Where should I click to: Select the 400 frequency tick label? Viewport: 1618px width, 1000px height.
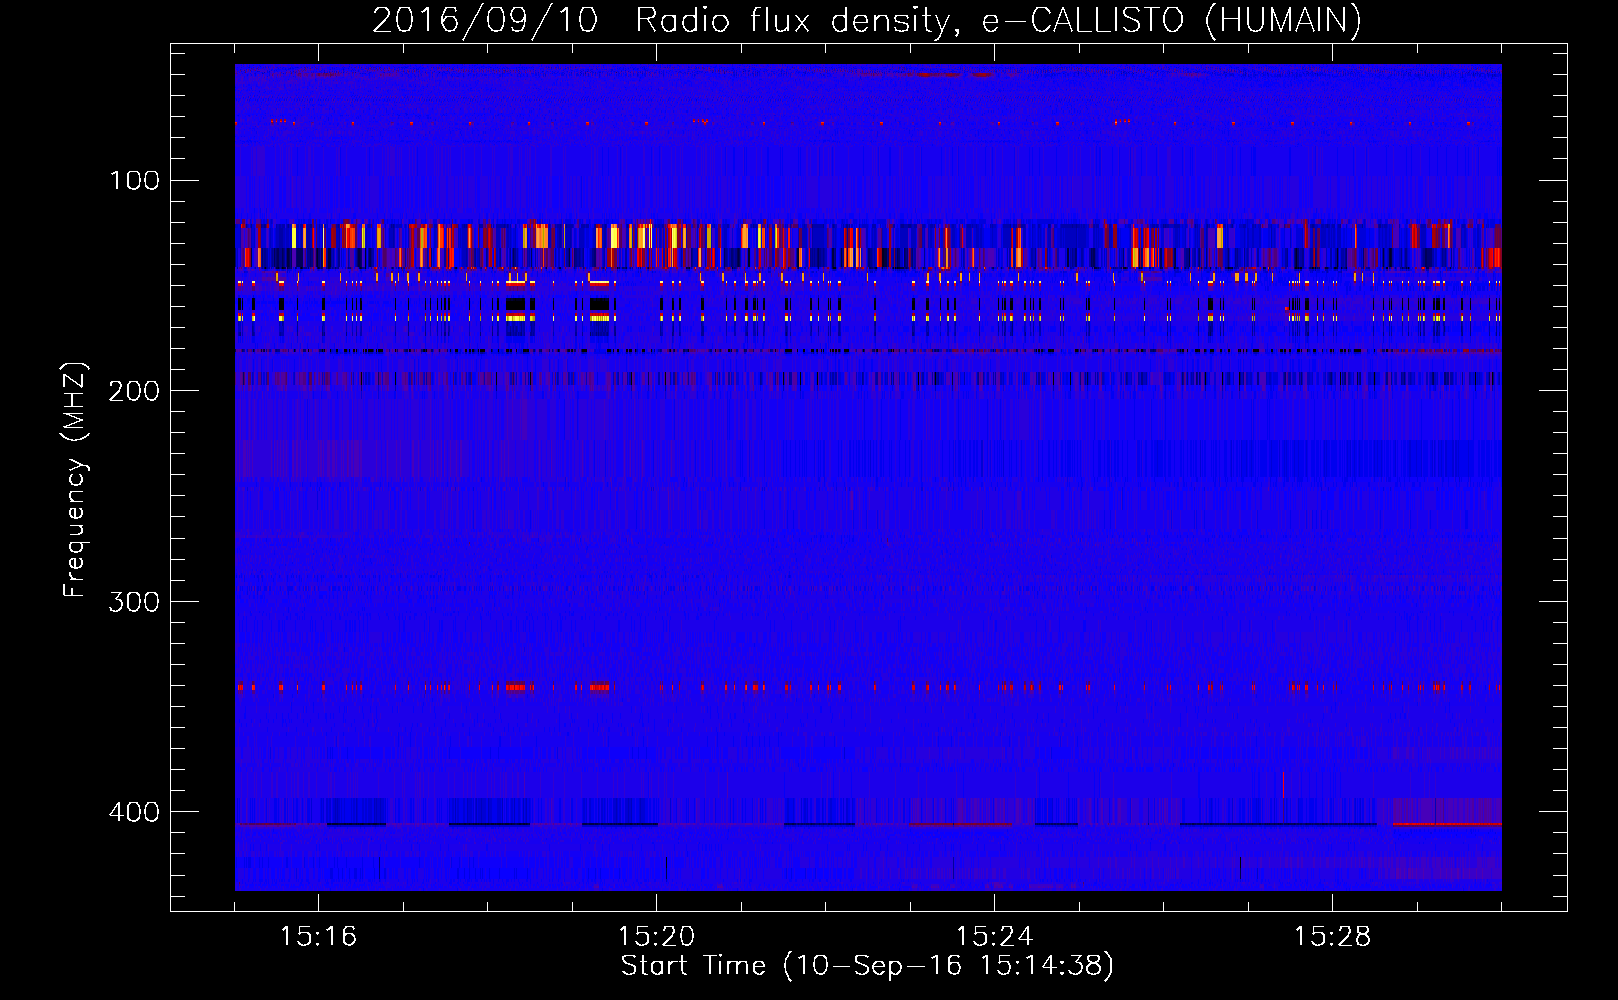point(135,811)
